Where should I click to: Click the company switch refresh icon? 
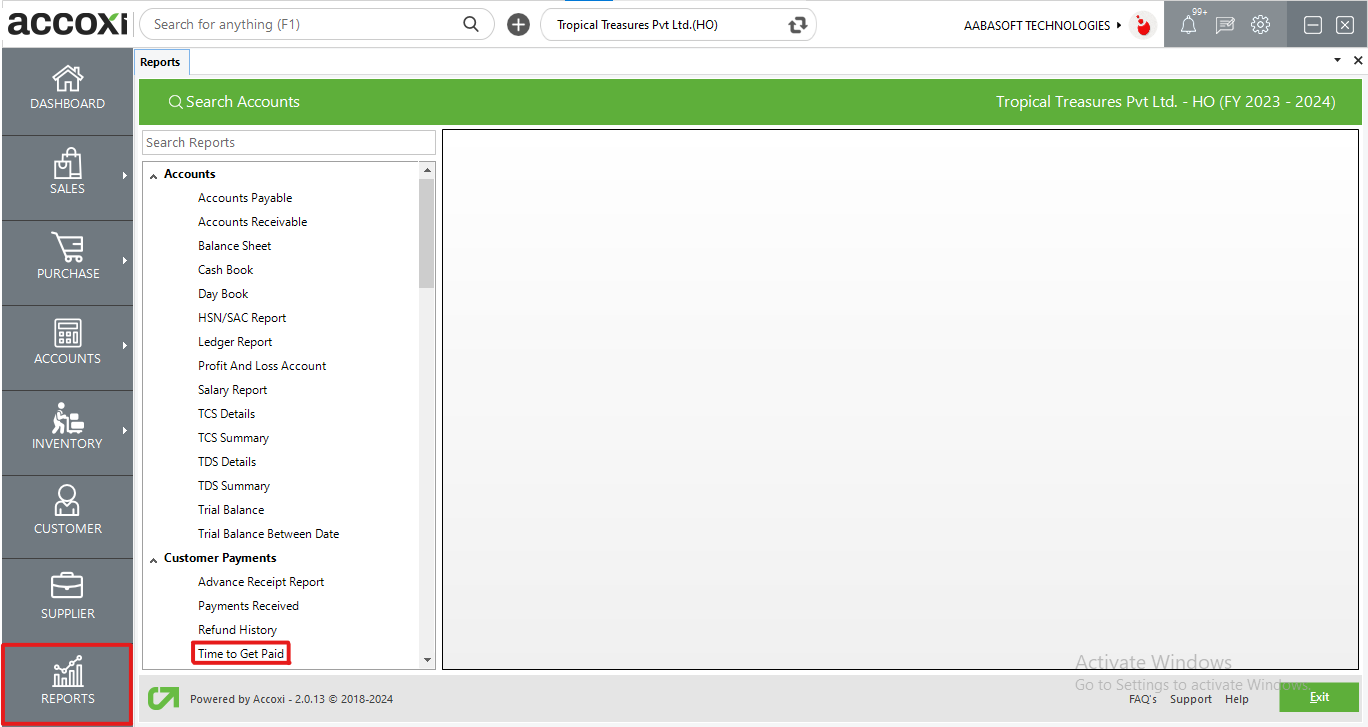pyautogui.click(x=797, y=25)
